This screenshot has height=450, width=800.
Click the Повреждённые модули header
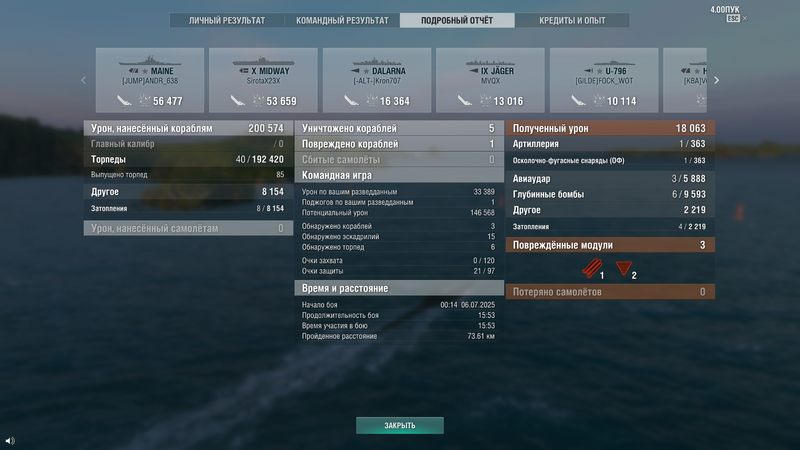(610, 245)
